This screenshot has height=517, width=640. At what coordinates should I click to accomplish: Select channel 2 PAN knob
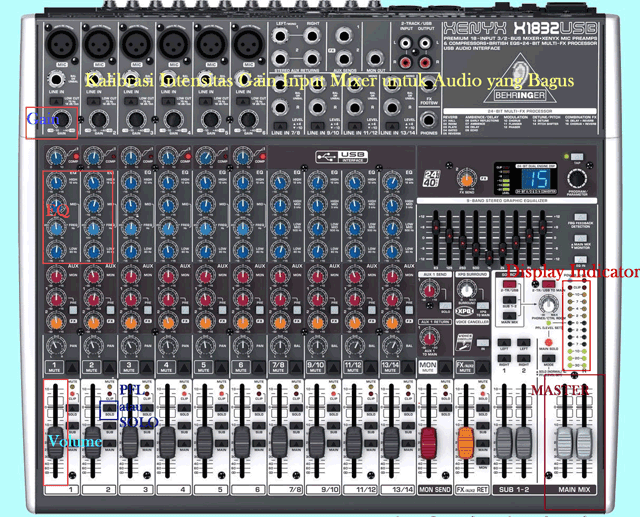[93, 346]
